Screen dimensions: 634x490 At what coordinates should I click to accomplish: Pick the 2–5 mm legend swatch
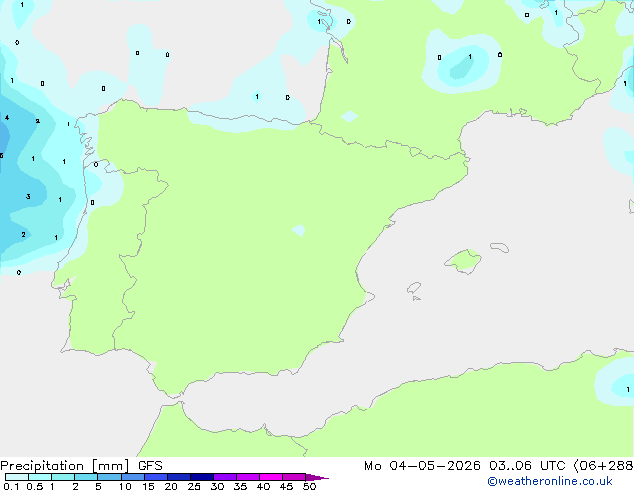coord(86,477)
